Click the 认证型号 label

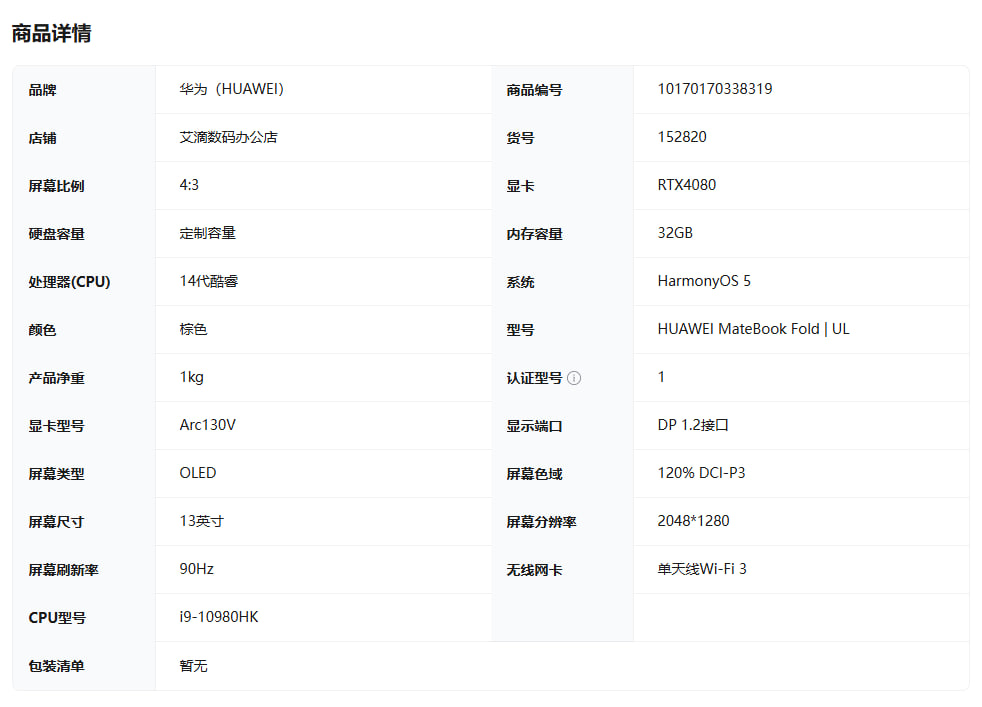tap(534, 378)
